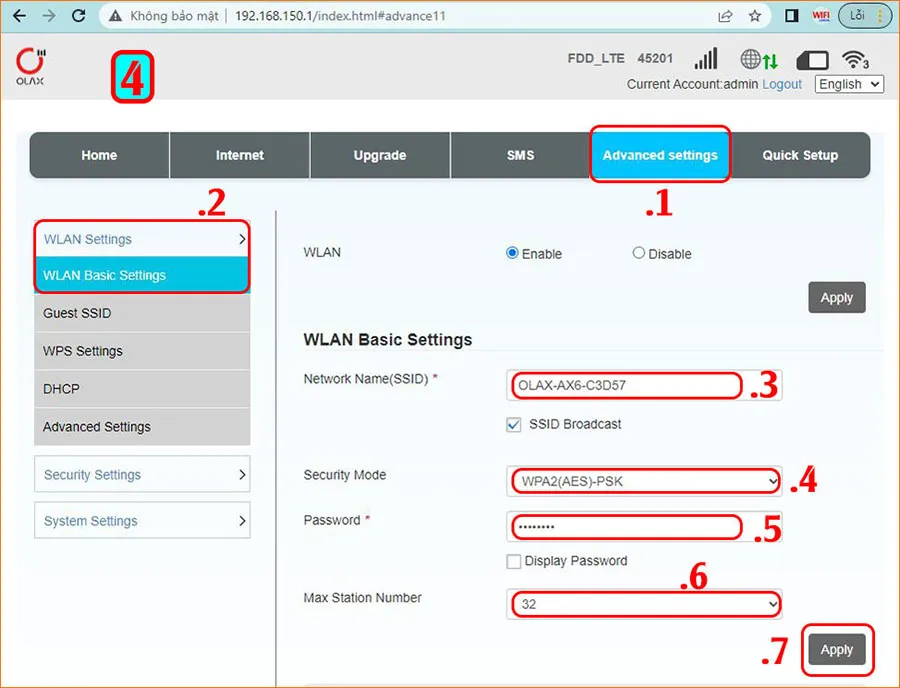
Task: Click the OLAX logo
Action: 30,66
